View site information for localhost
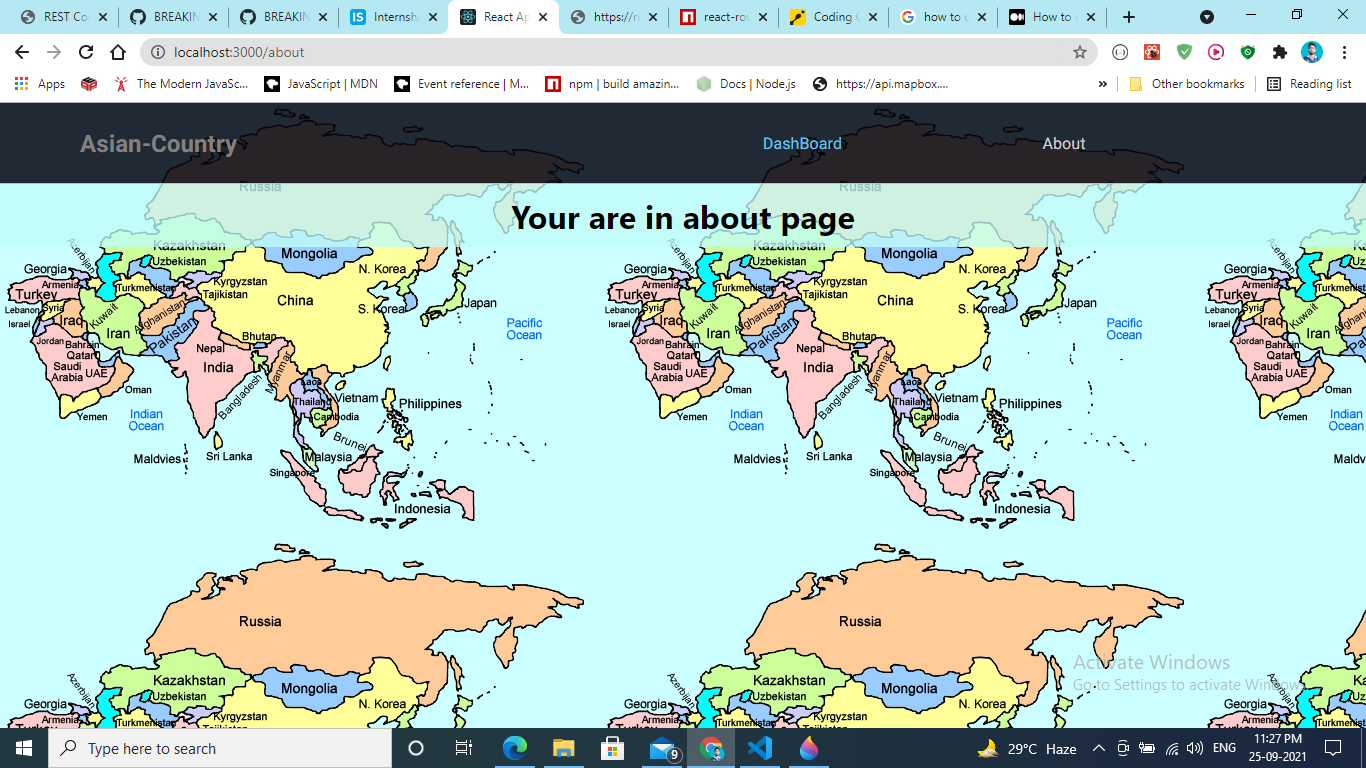 tap(157, 52)
